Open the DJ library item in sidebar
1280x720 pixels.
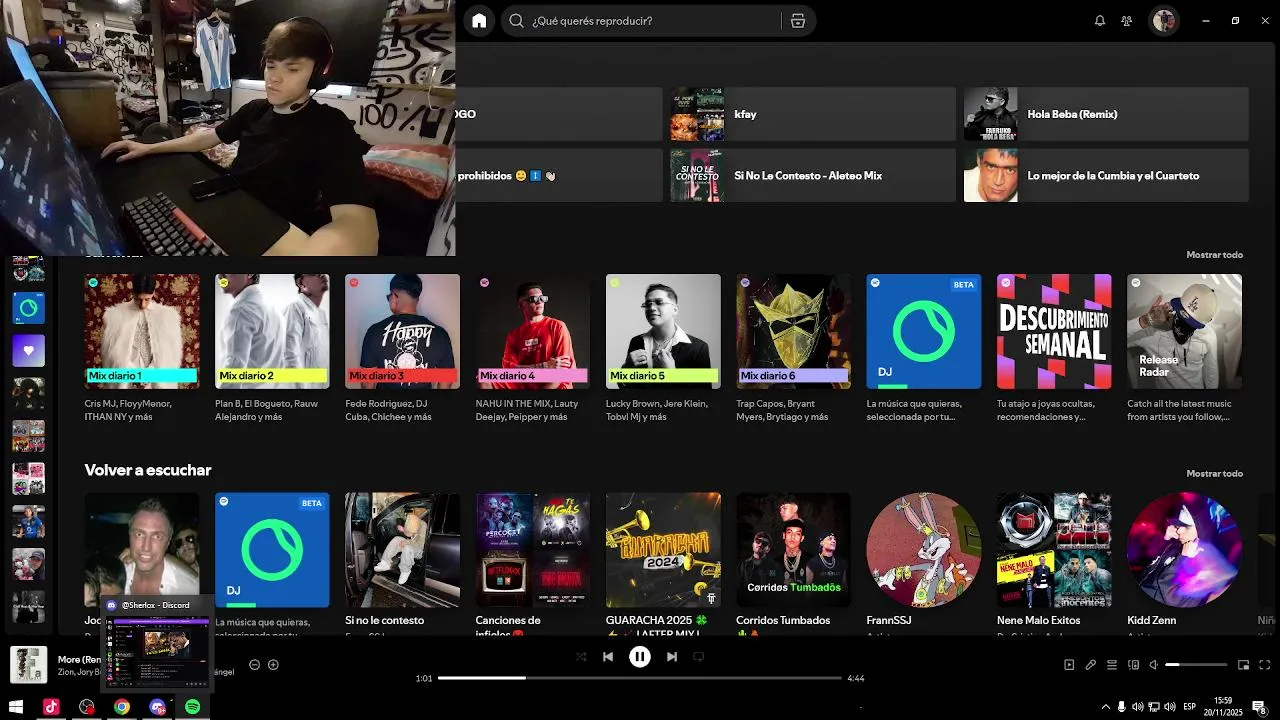pos(28,308)
